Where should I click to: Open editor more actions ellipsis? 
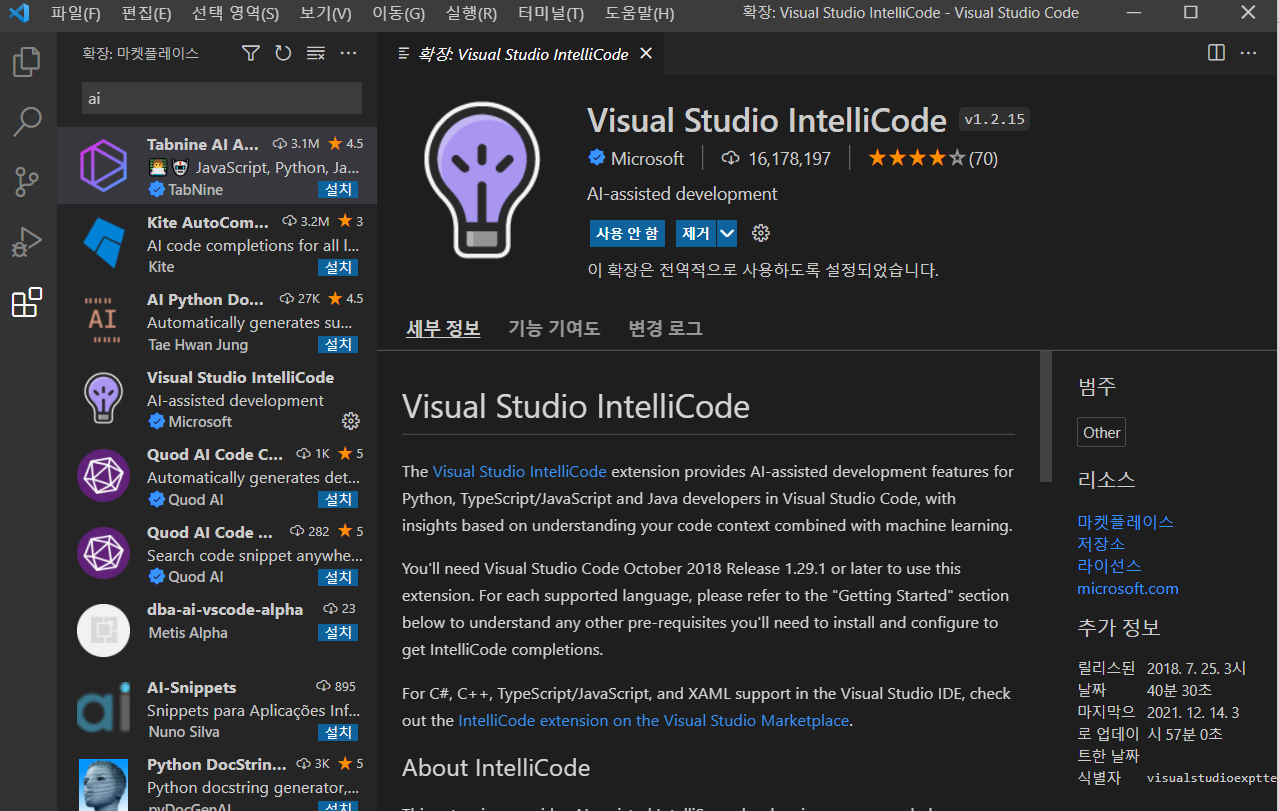click(1248, 53)
